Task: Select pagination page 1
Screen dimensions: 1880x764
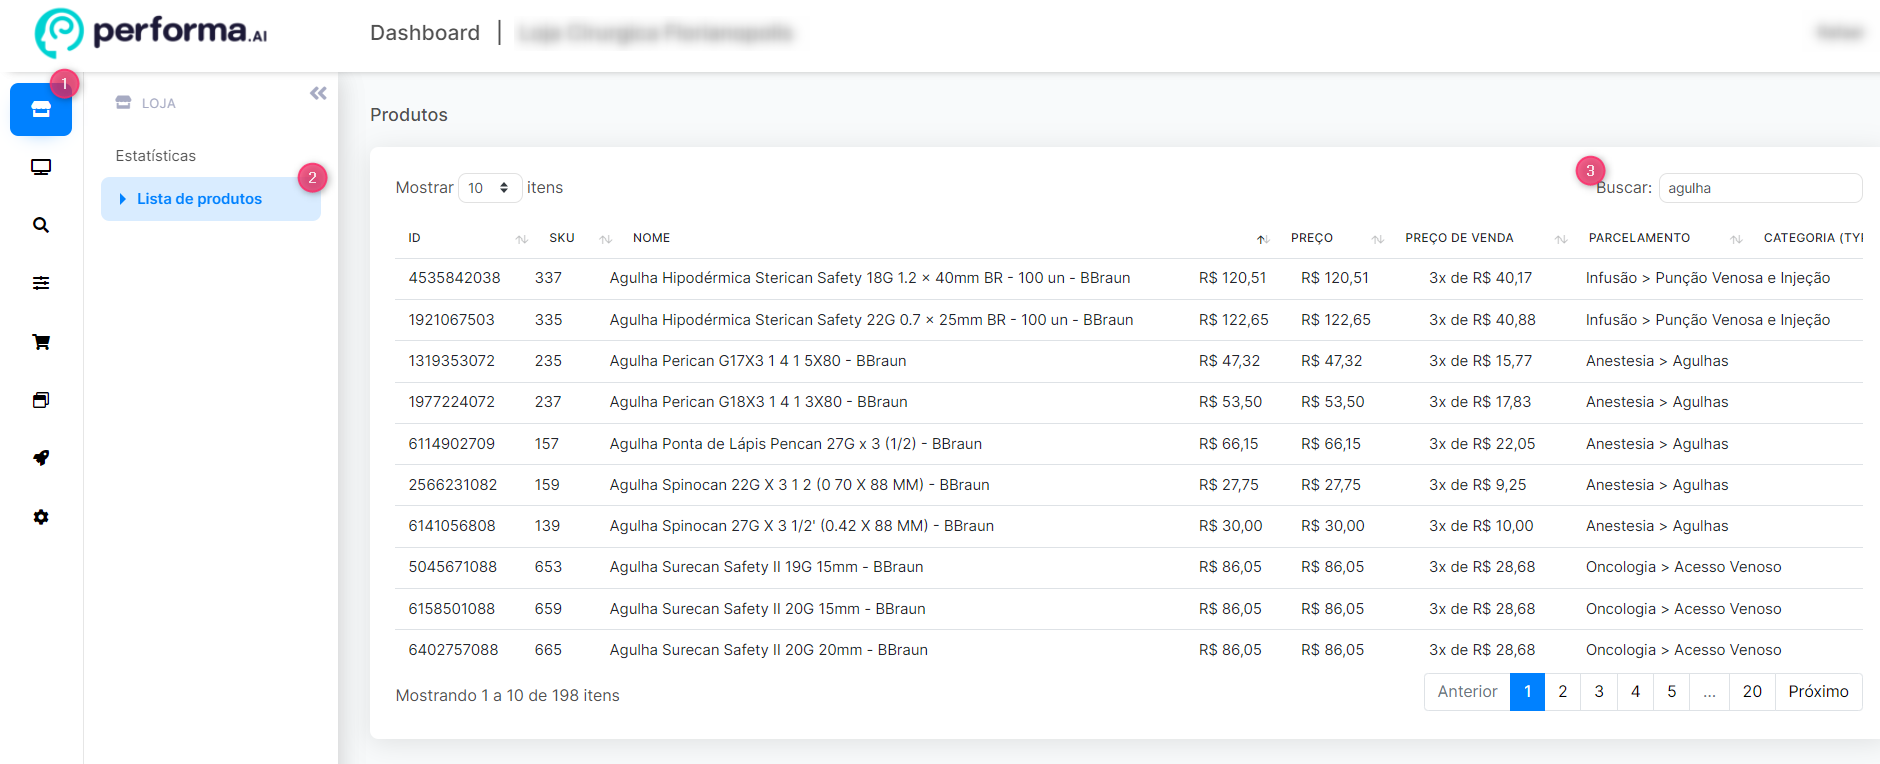Action: [x=1527, y=692]
